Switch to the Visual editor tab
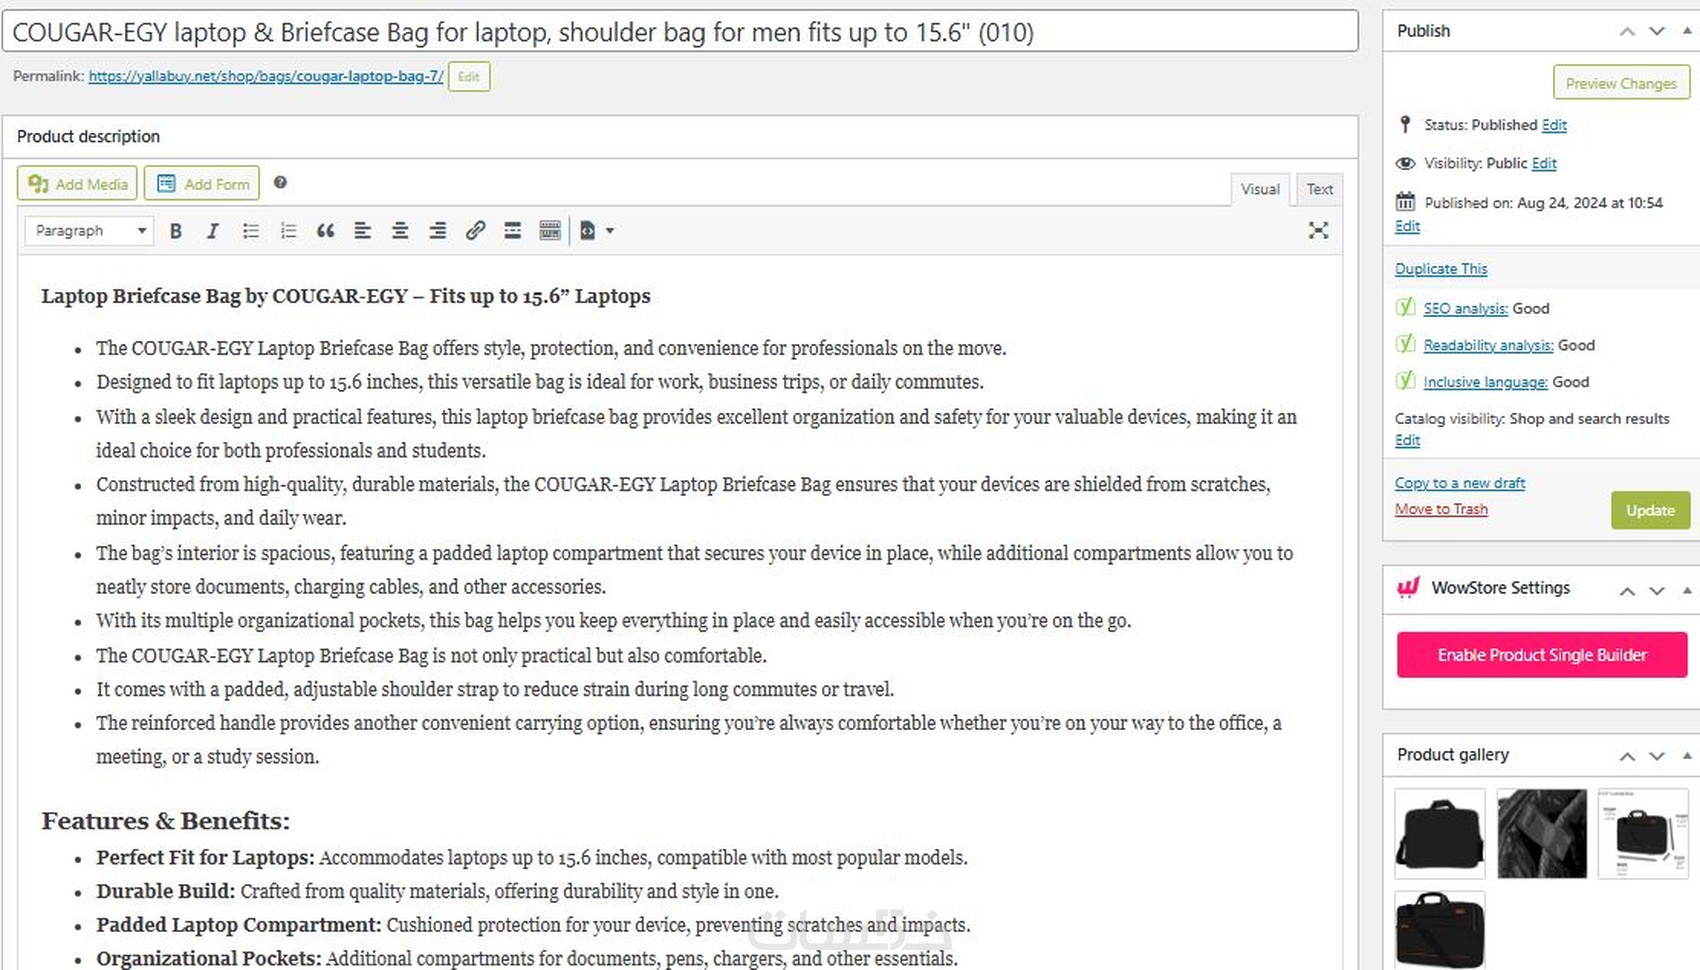Screen dimensions: 1700x970 (x=1260, y=189)
